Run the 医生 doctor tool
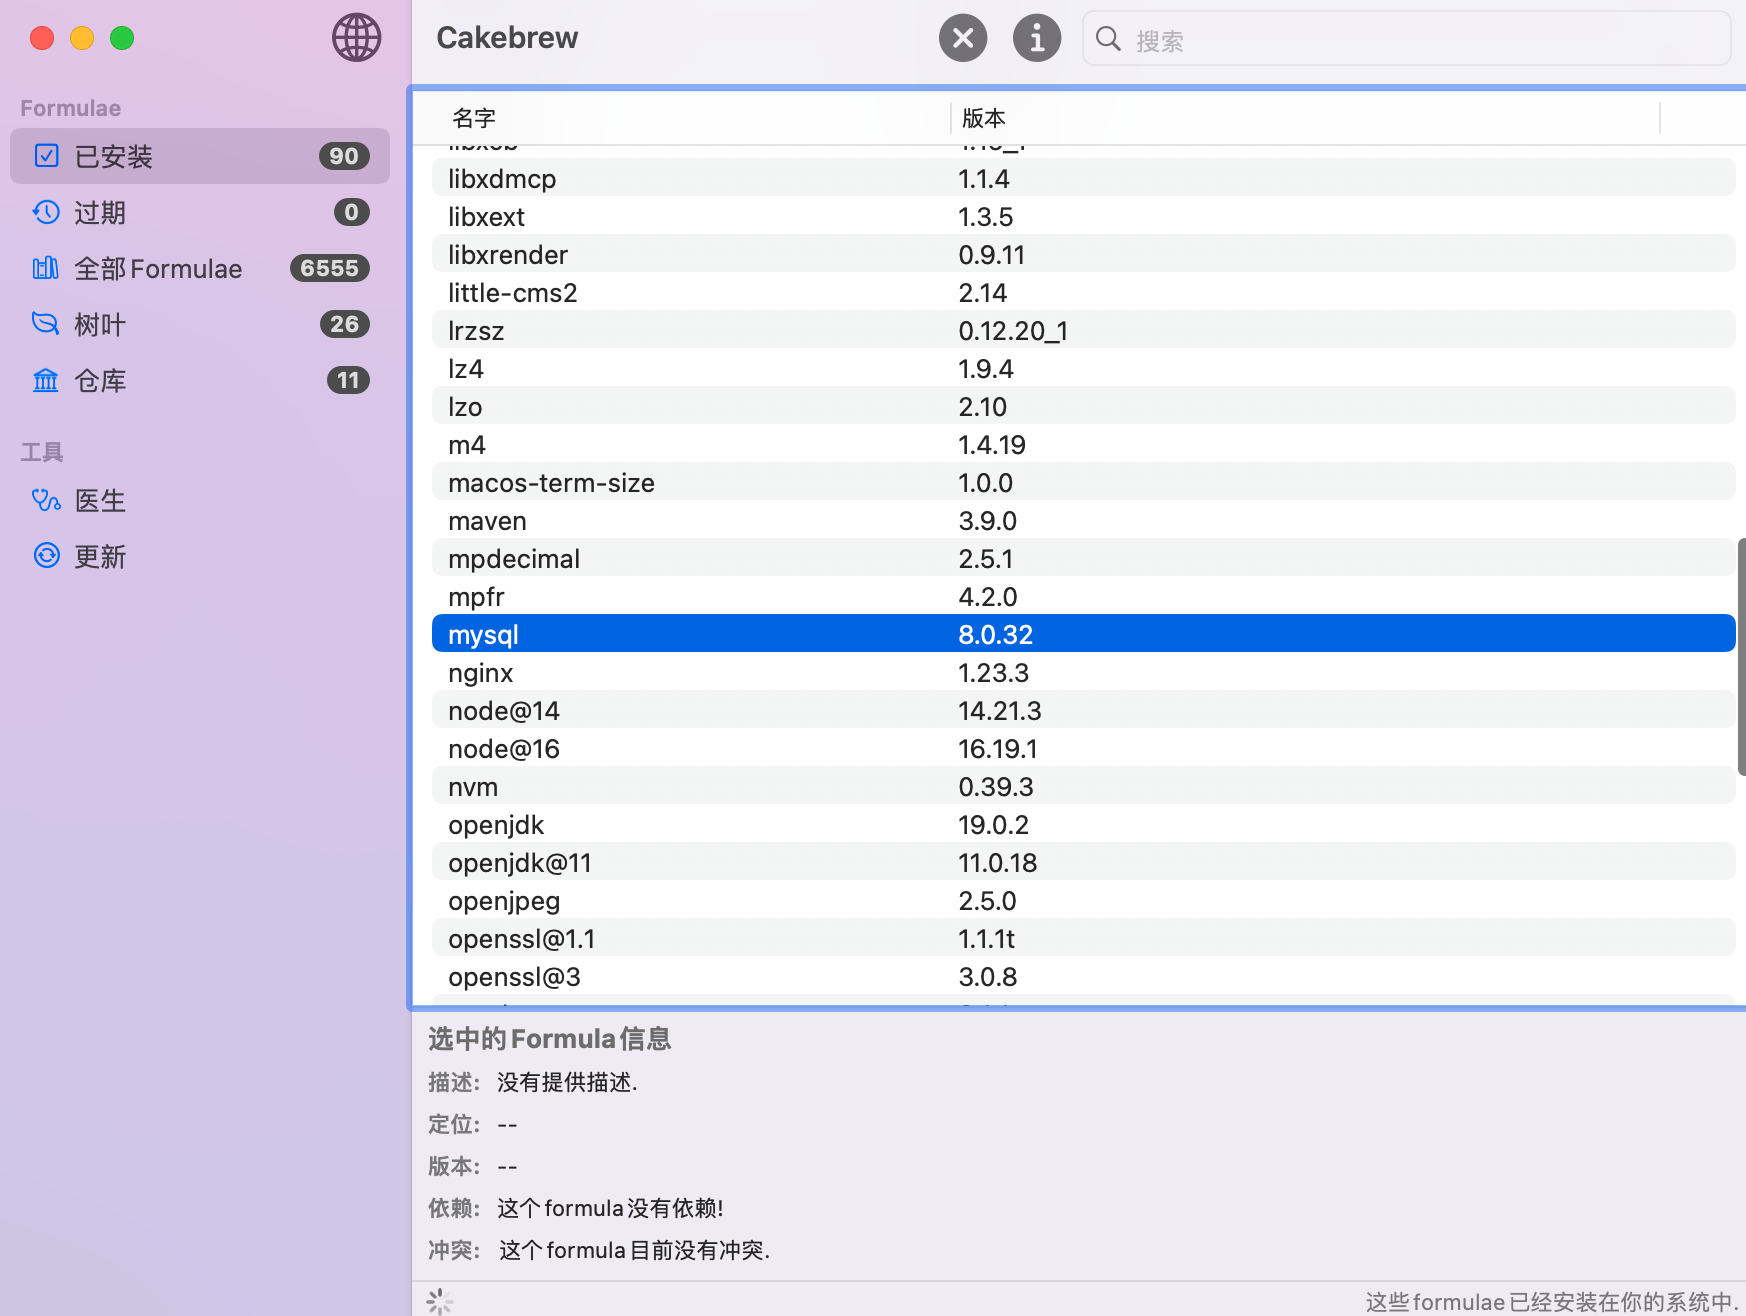 [200, 500]
